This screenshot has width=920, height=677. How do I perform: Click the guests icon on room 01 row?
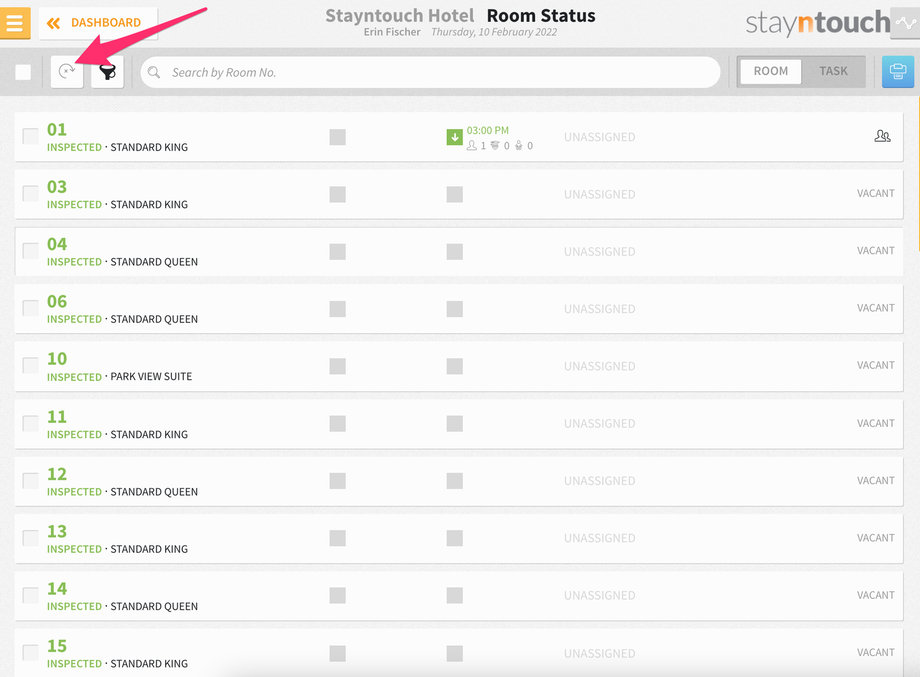882,136
